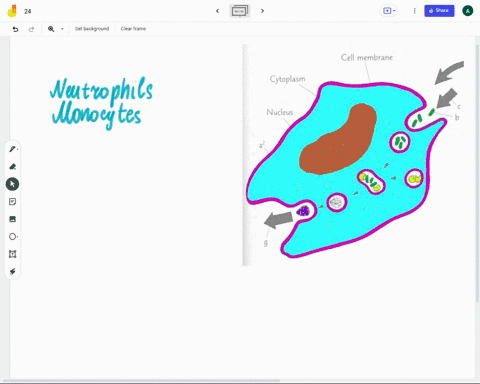Expand the frame bar thumbnail
This screenshot has height=384, width=480.
(240, 11)
